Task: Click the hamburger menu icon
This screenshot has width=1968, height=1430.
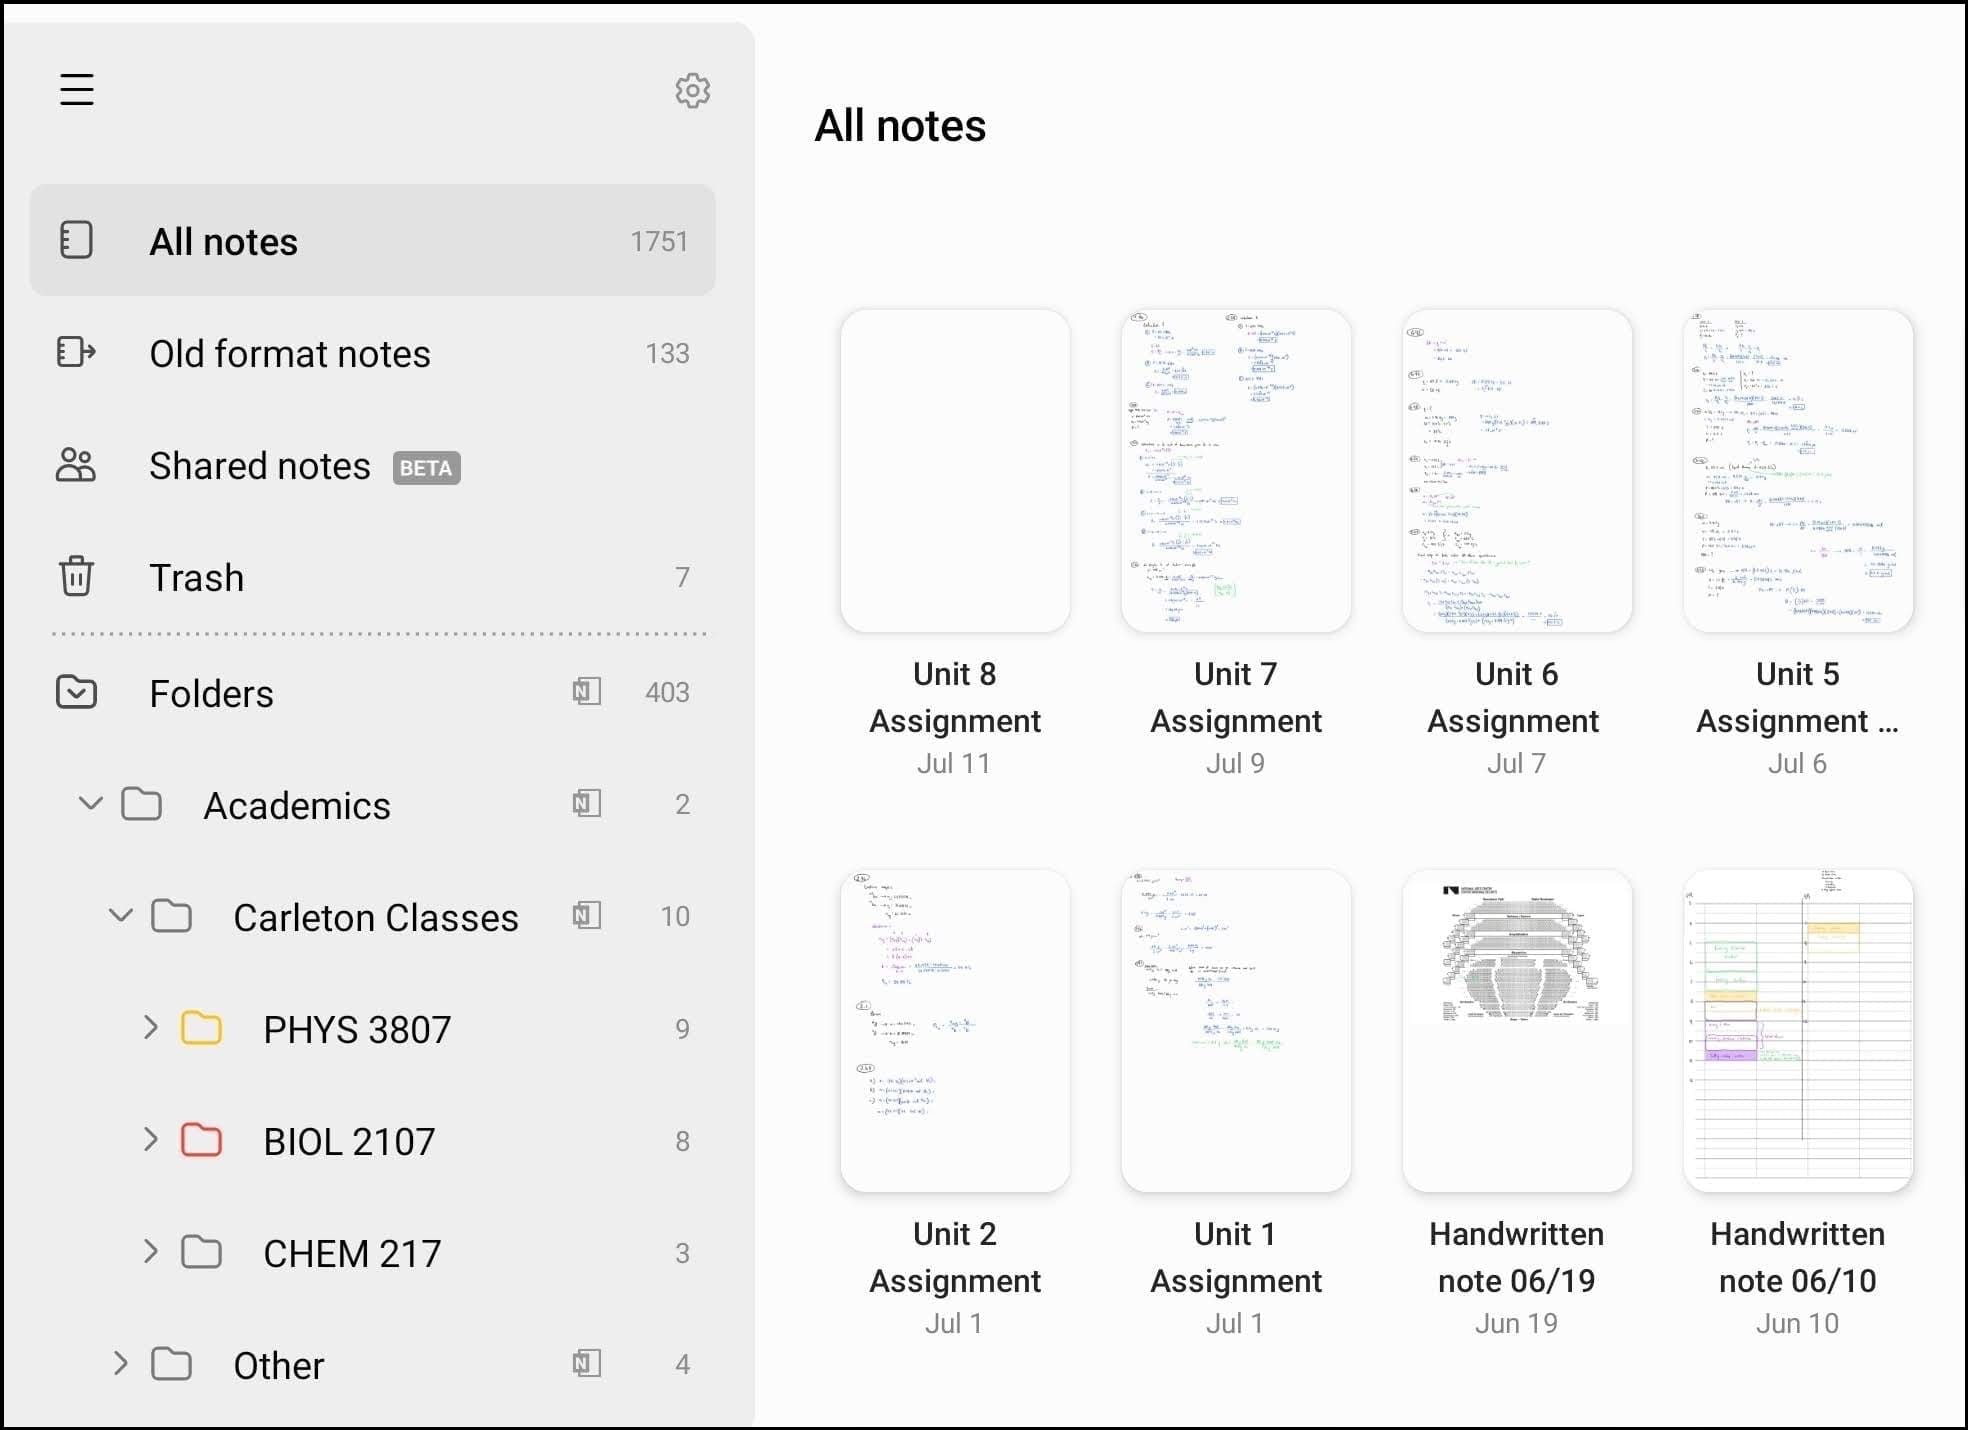Action: click(76, 89)
